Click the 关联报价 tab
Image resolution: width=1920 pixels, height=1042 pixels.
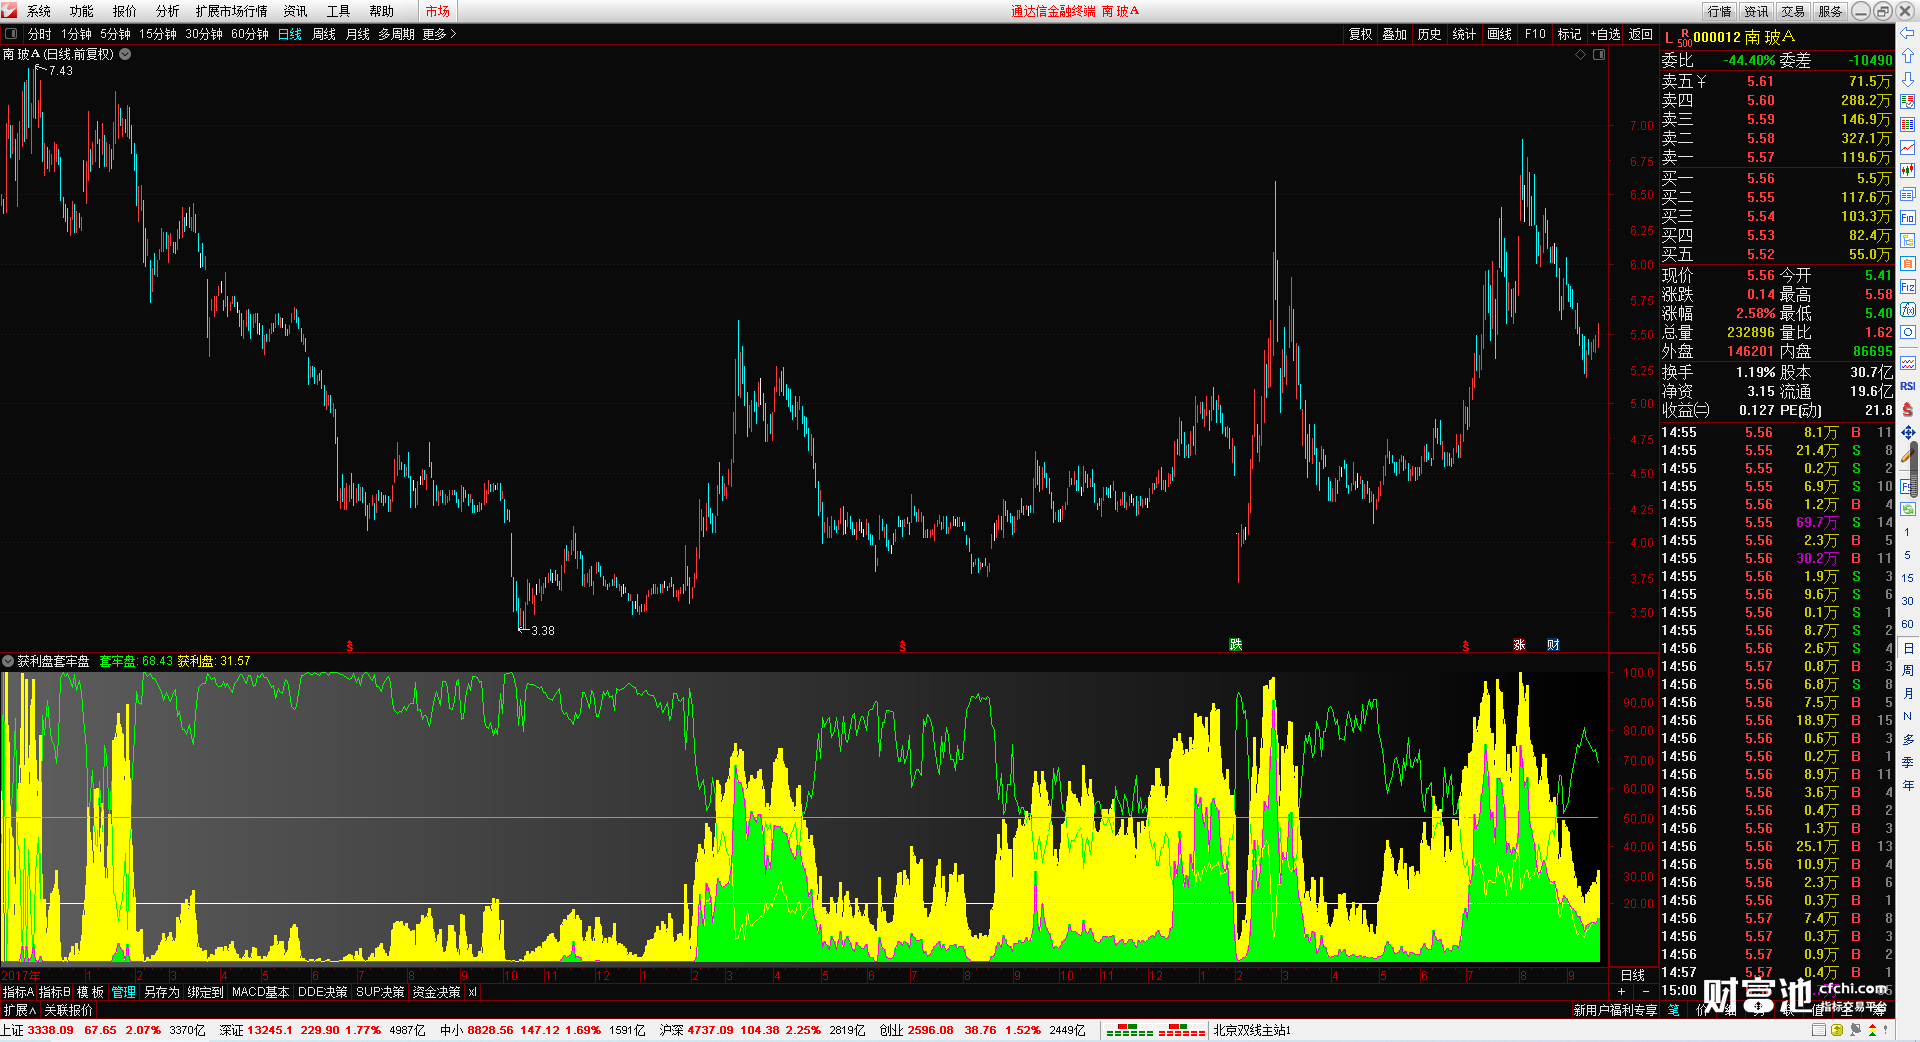(68, 1010)
